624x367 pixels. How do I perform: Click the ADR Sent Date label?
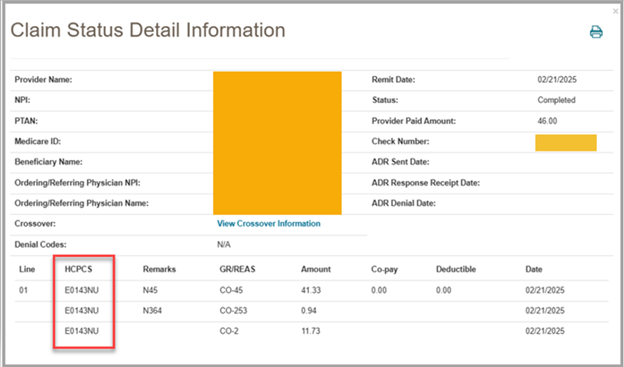[x=400, y=162]
